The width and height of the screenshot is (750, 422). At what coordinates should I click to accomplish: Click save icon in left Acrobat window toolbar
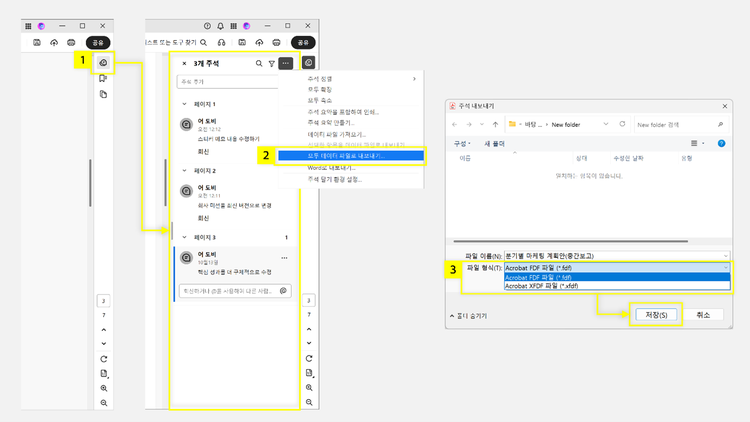tap(37, 43)
